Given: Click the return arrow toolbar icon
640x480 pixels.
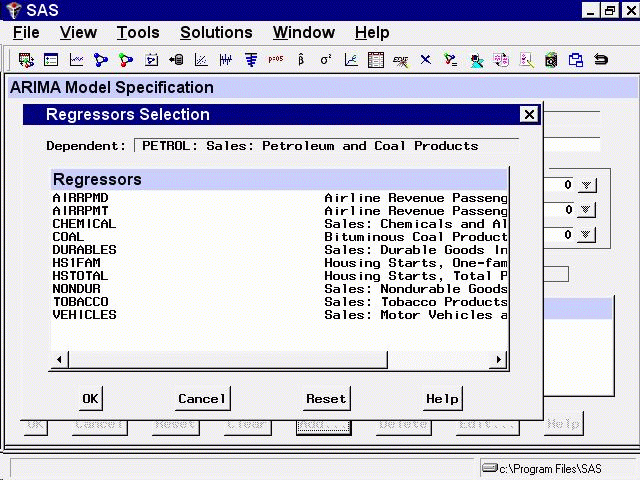Looking at the screenshot, I should [601, 60].
